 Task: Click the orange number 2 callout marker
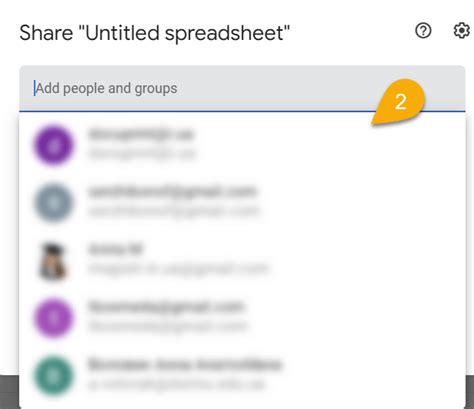click(x=399, y=102)
